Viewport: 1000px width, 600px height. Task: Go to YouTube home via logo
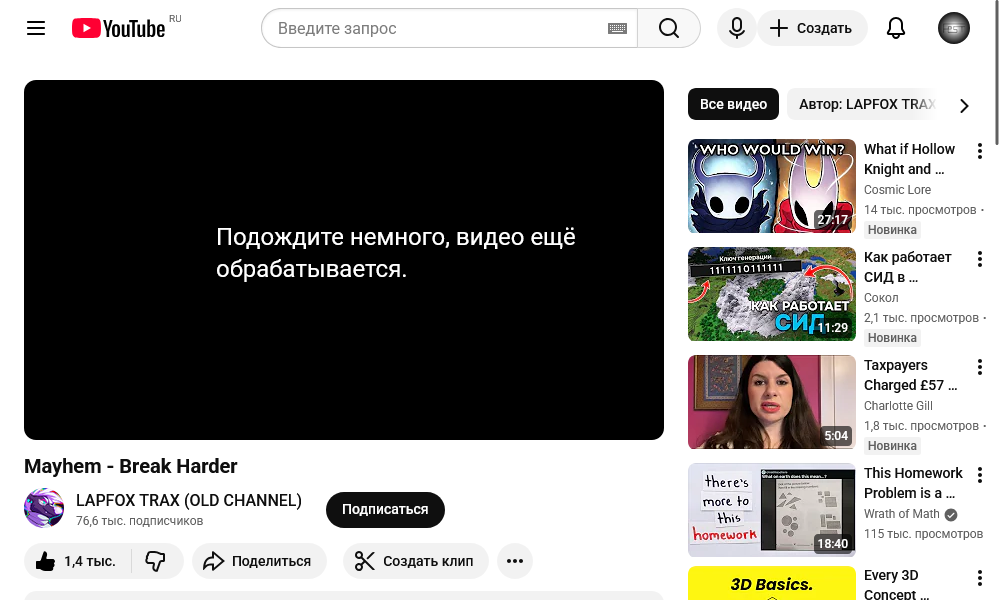pos(119,28)
